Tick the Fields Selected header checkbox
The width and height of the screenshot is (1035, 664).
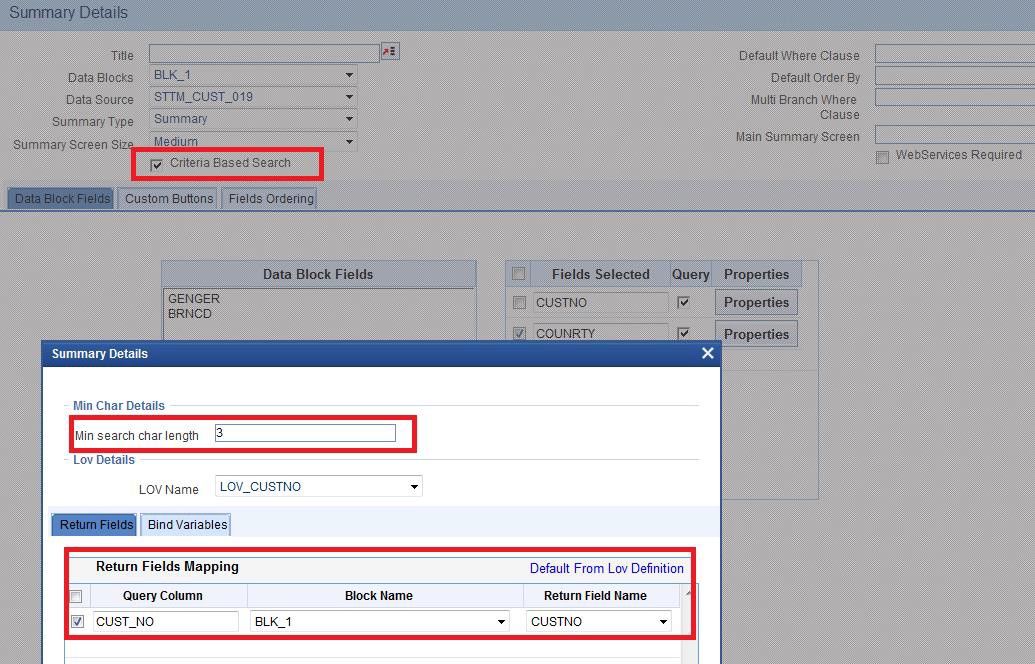pos(519,273)
